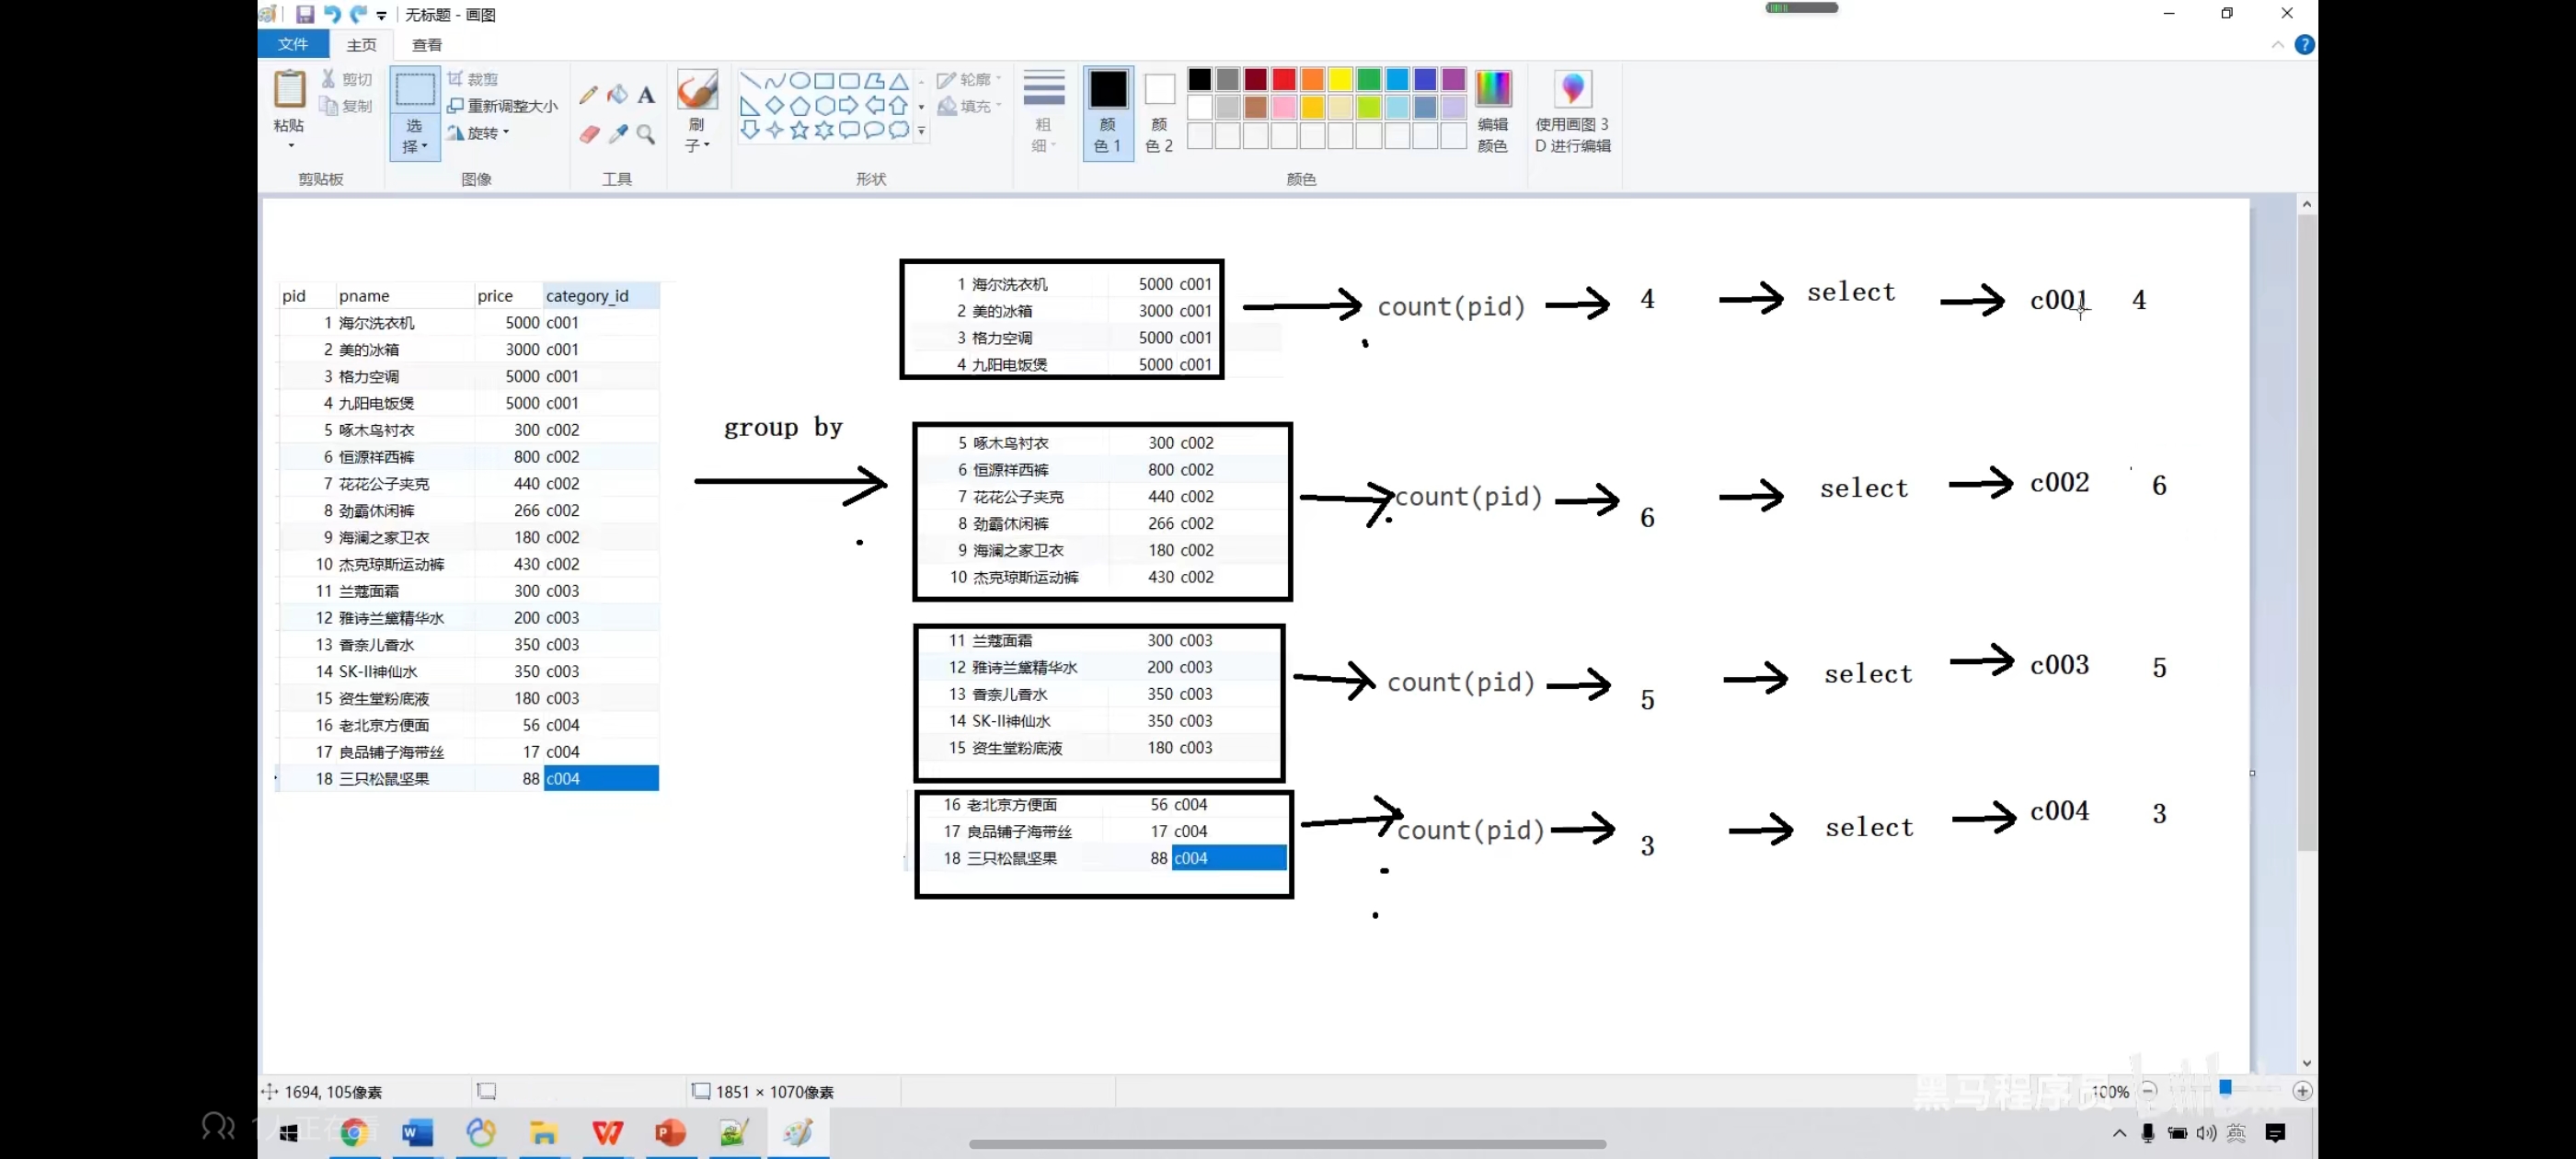
Task: Activate Color 1 selector
Action: [1107, 111]
